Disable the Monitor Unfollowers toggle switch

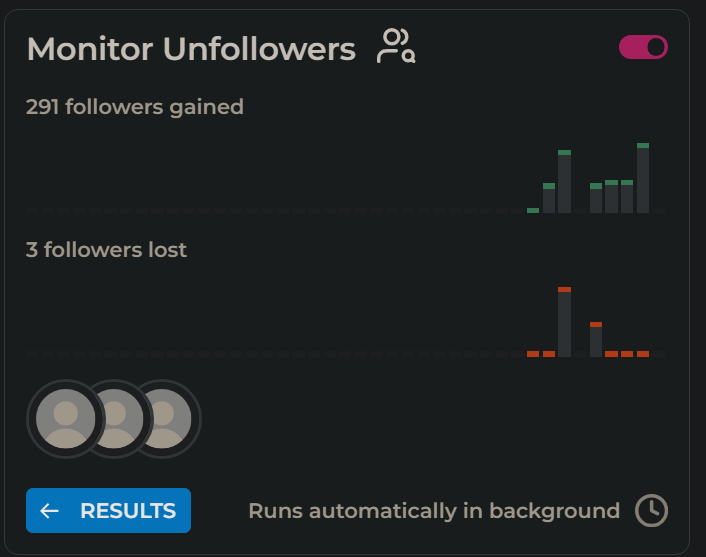pyautogui.click(x=643, y=47)
